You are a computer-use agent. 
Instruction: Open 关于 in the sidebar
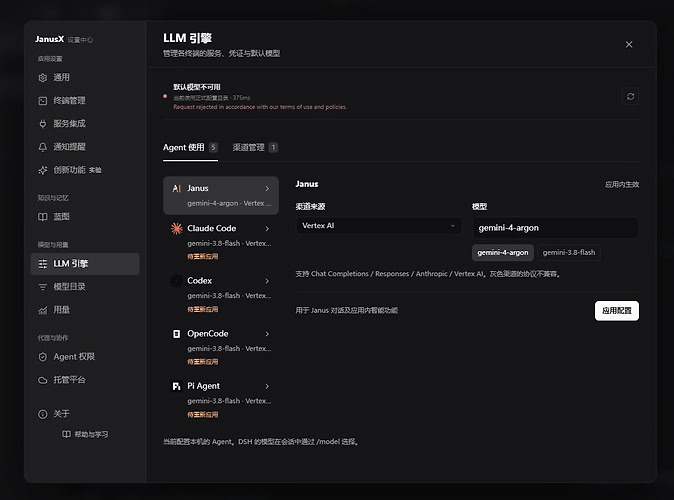(x=85, y=414)
